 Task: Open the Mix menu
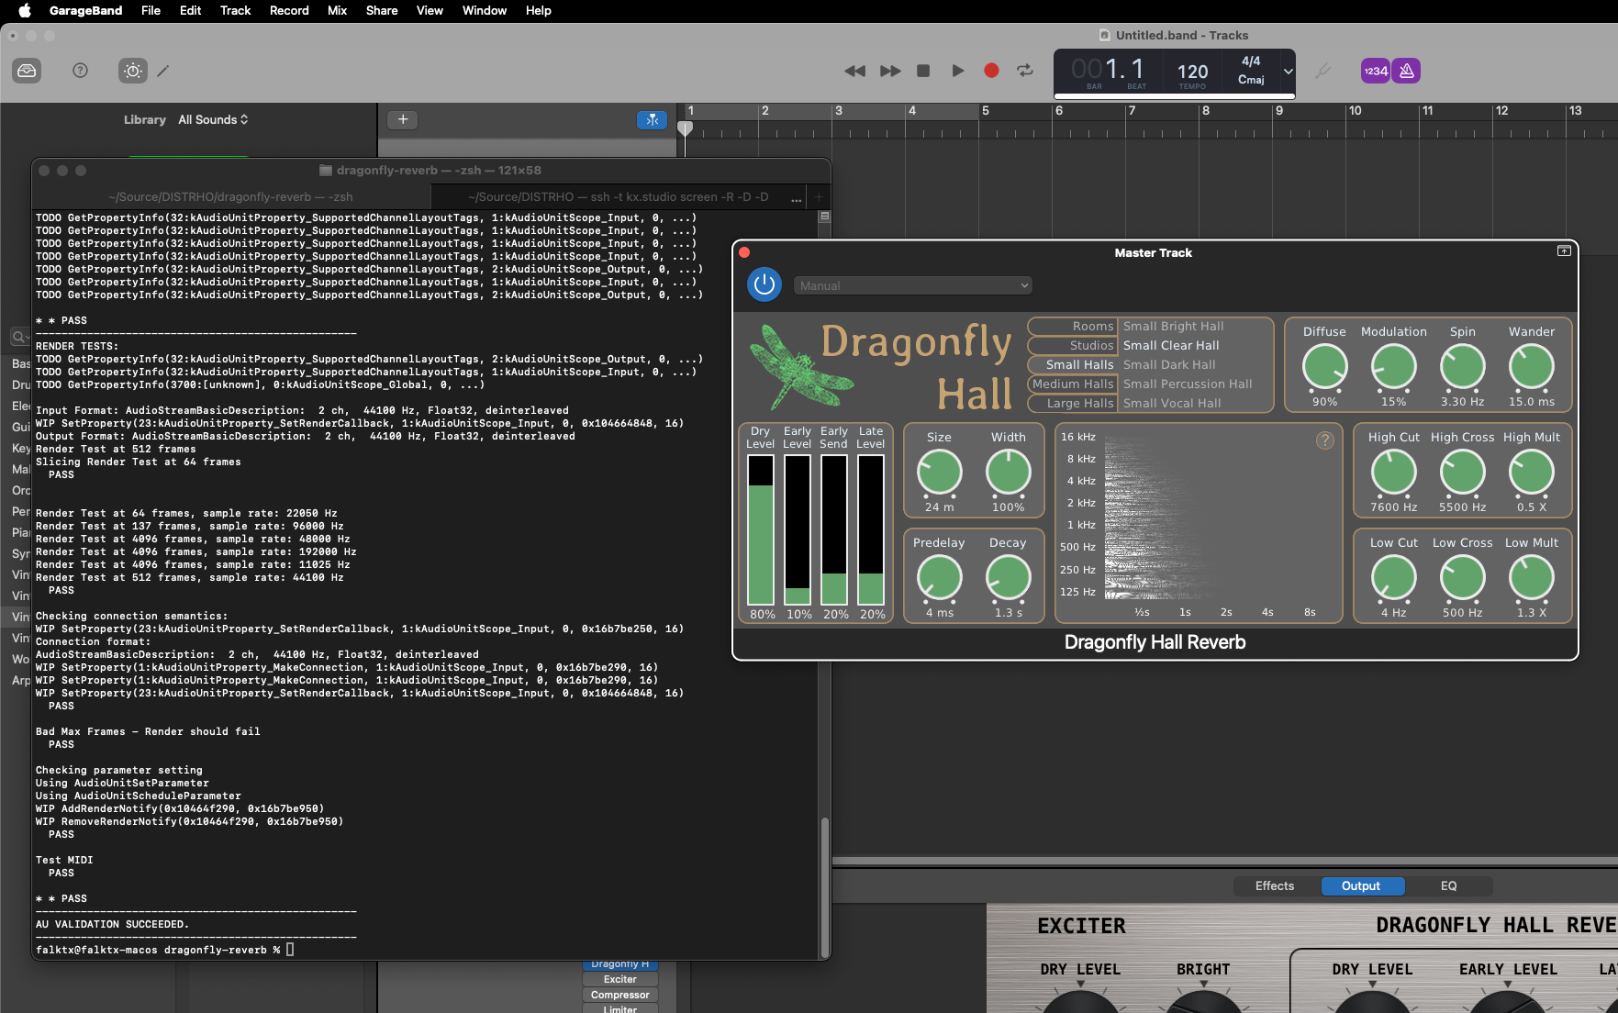point(337,11)
